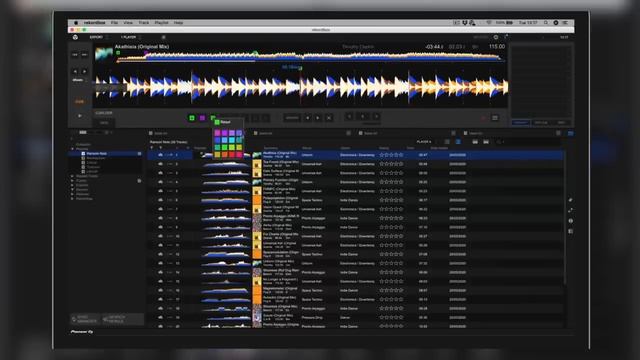Click the SYNC MANAGER button

85,319
